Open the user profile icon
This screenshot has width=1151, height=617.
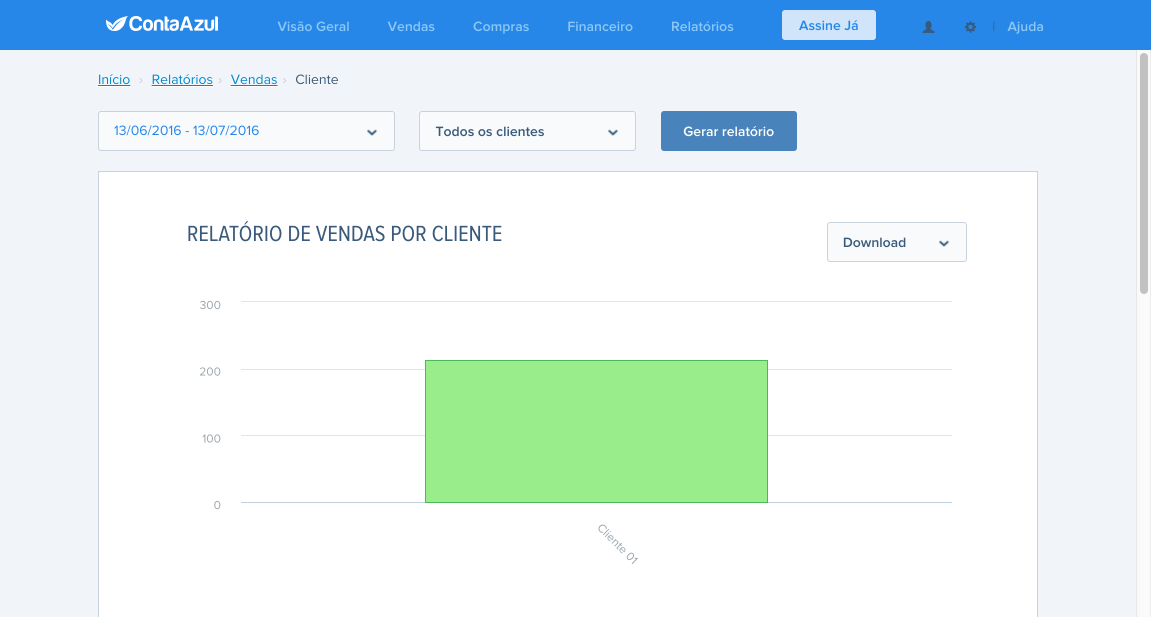928,26
